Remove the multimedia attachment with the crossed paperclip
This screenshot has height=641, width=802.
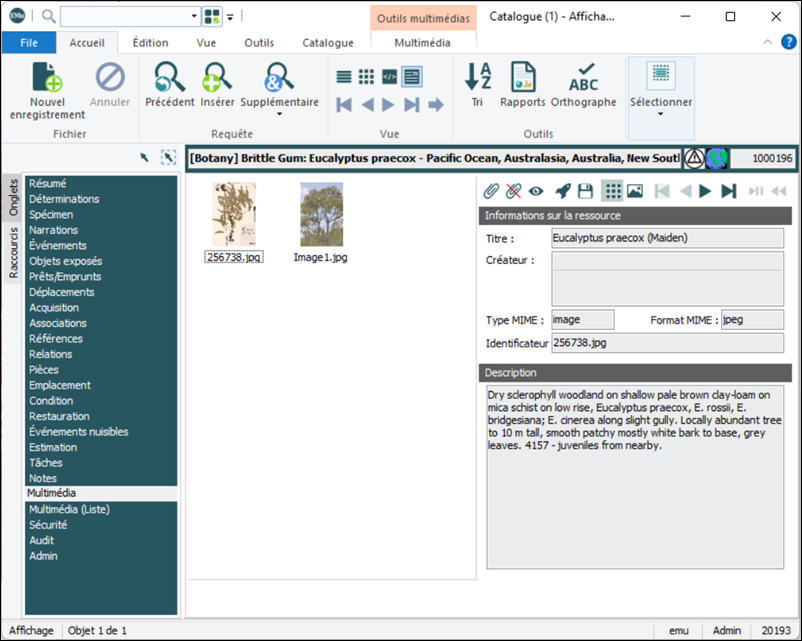point(513,191)
